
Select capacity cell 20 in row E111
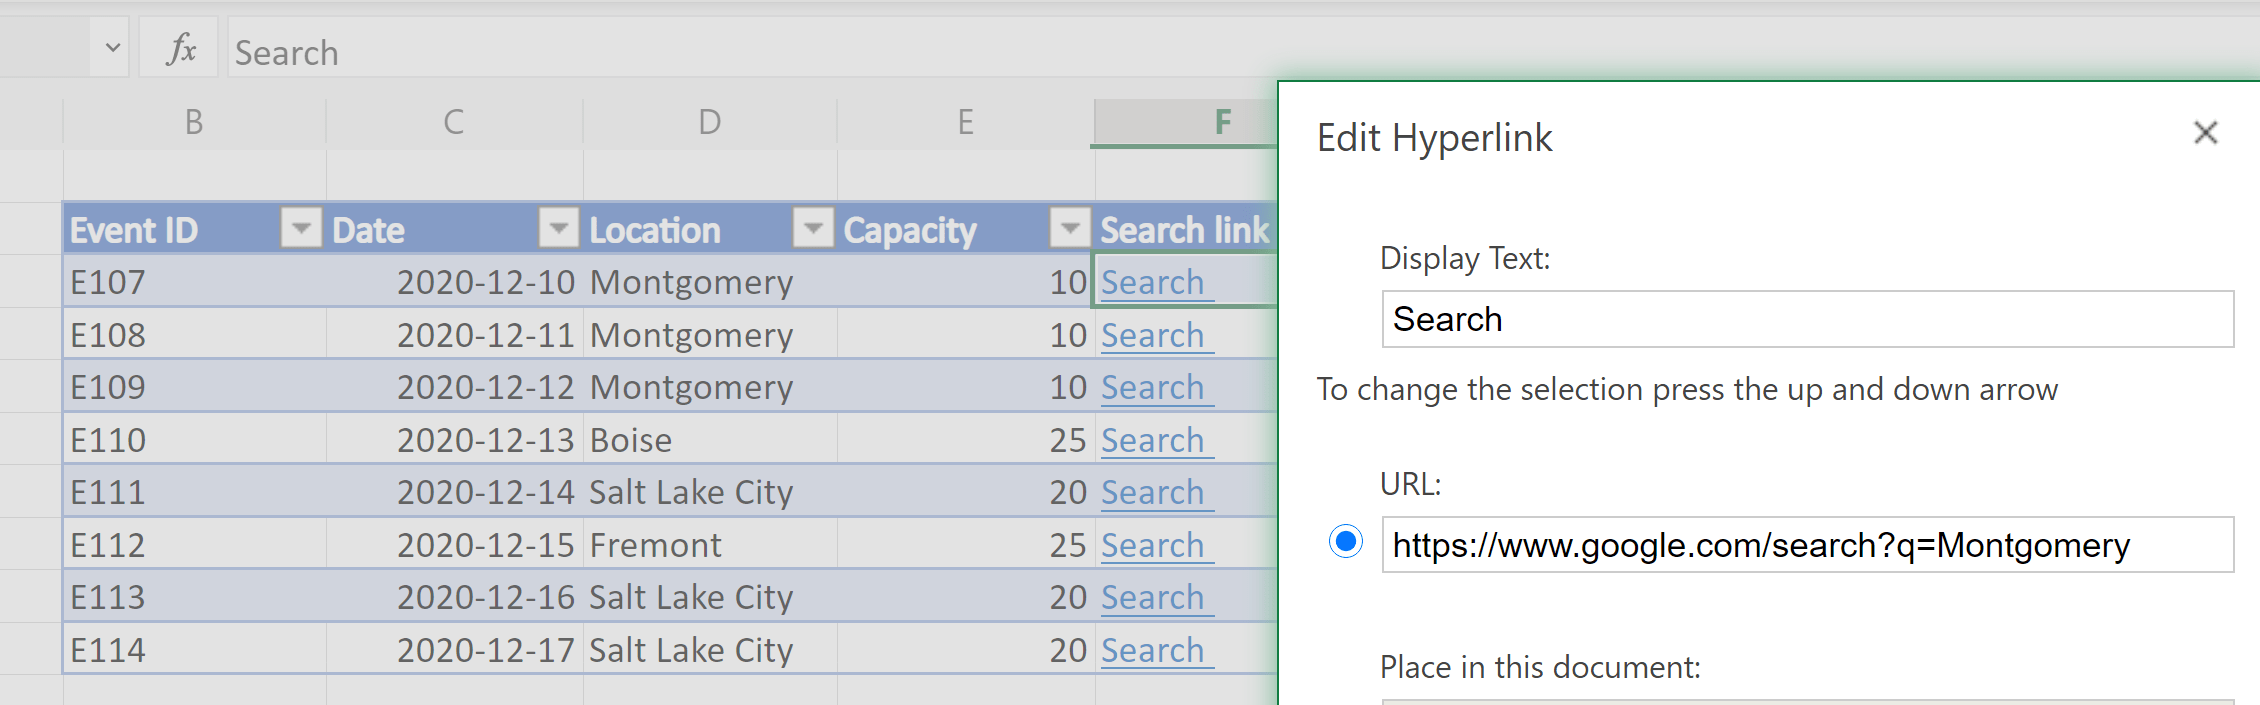coord(966,492)
